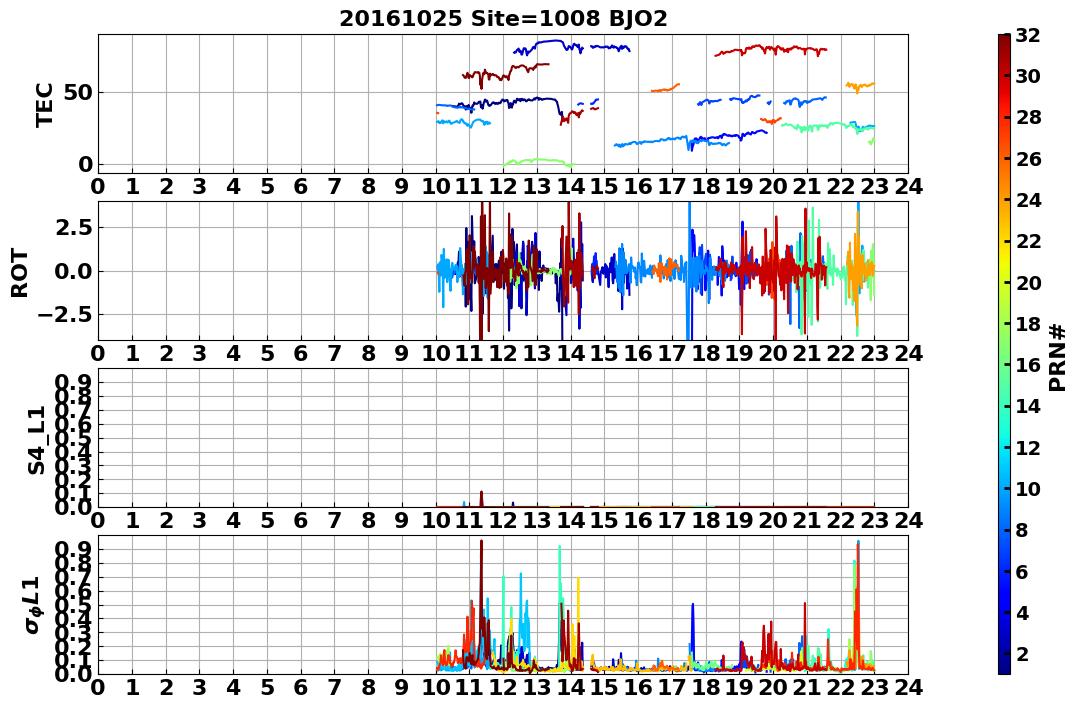Select the 0.0 tick on ROT y-axis
Viewport: 1077px width, 709px height.
tap(74, 271)
